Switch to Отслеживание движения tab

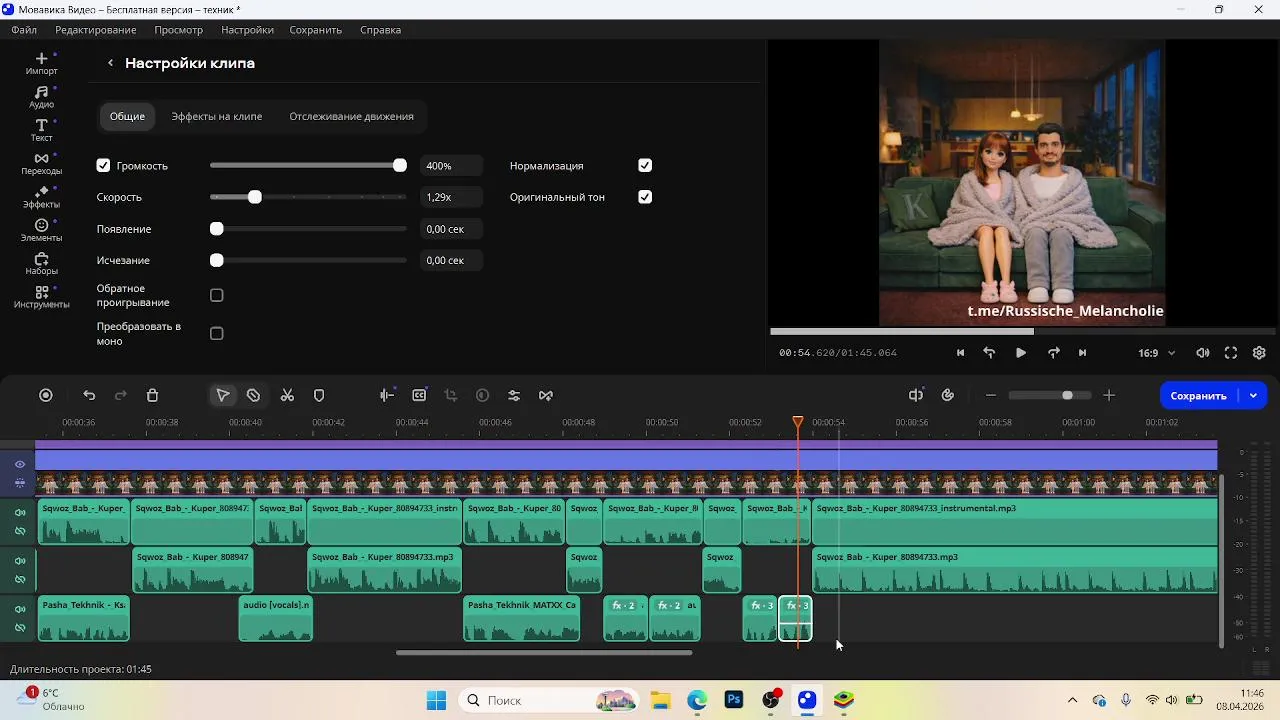351,116
